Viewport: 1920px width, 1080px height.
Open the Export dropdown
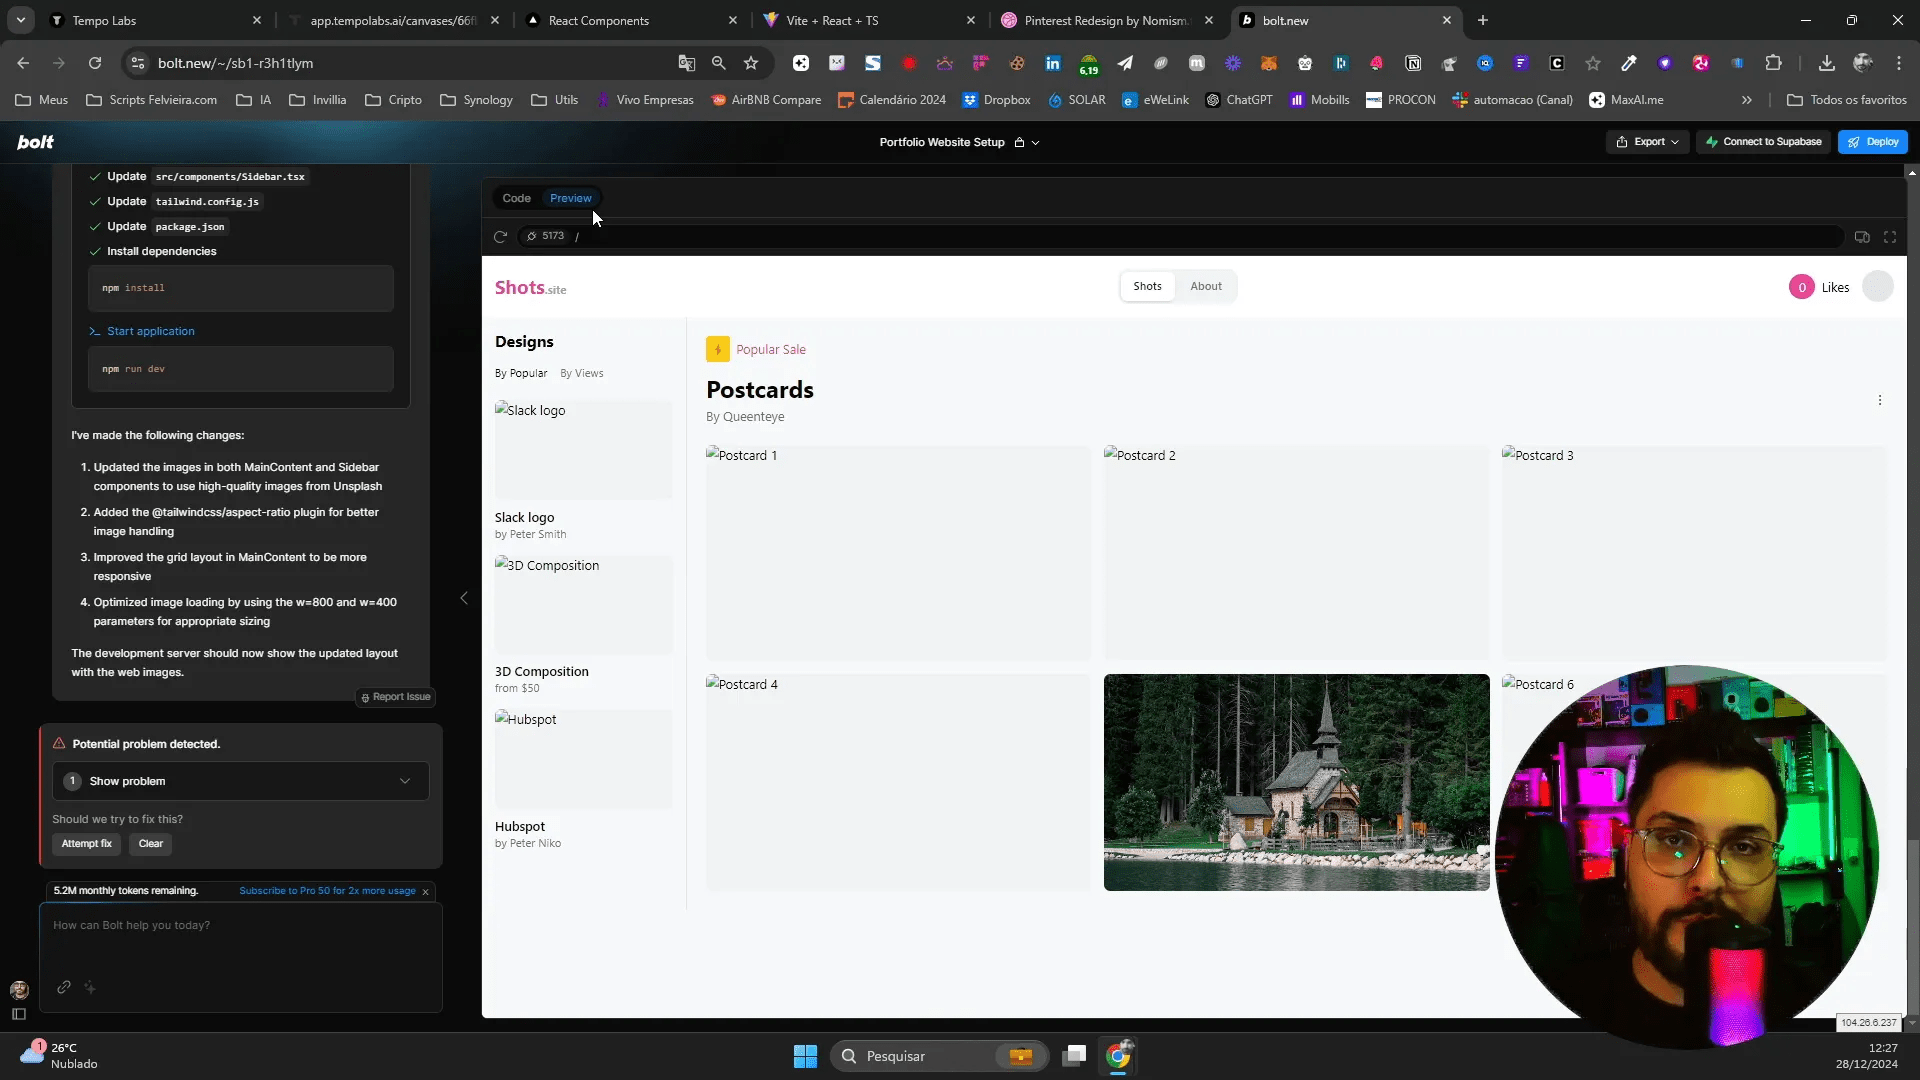[x=1647, y=142]
